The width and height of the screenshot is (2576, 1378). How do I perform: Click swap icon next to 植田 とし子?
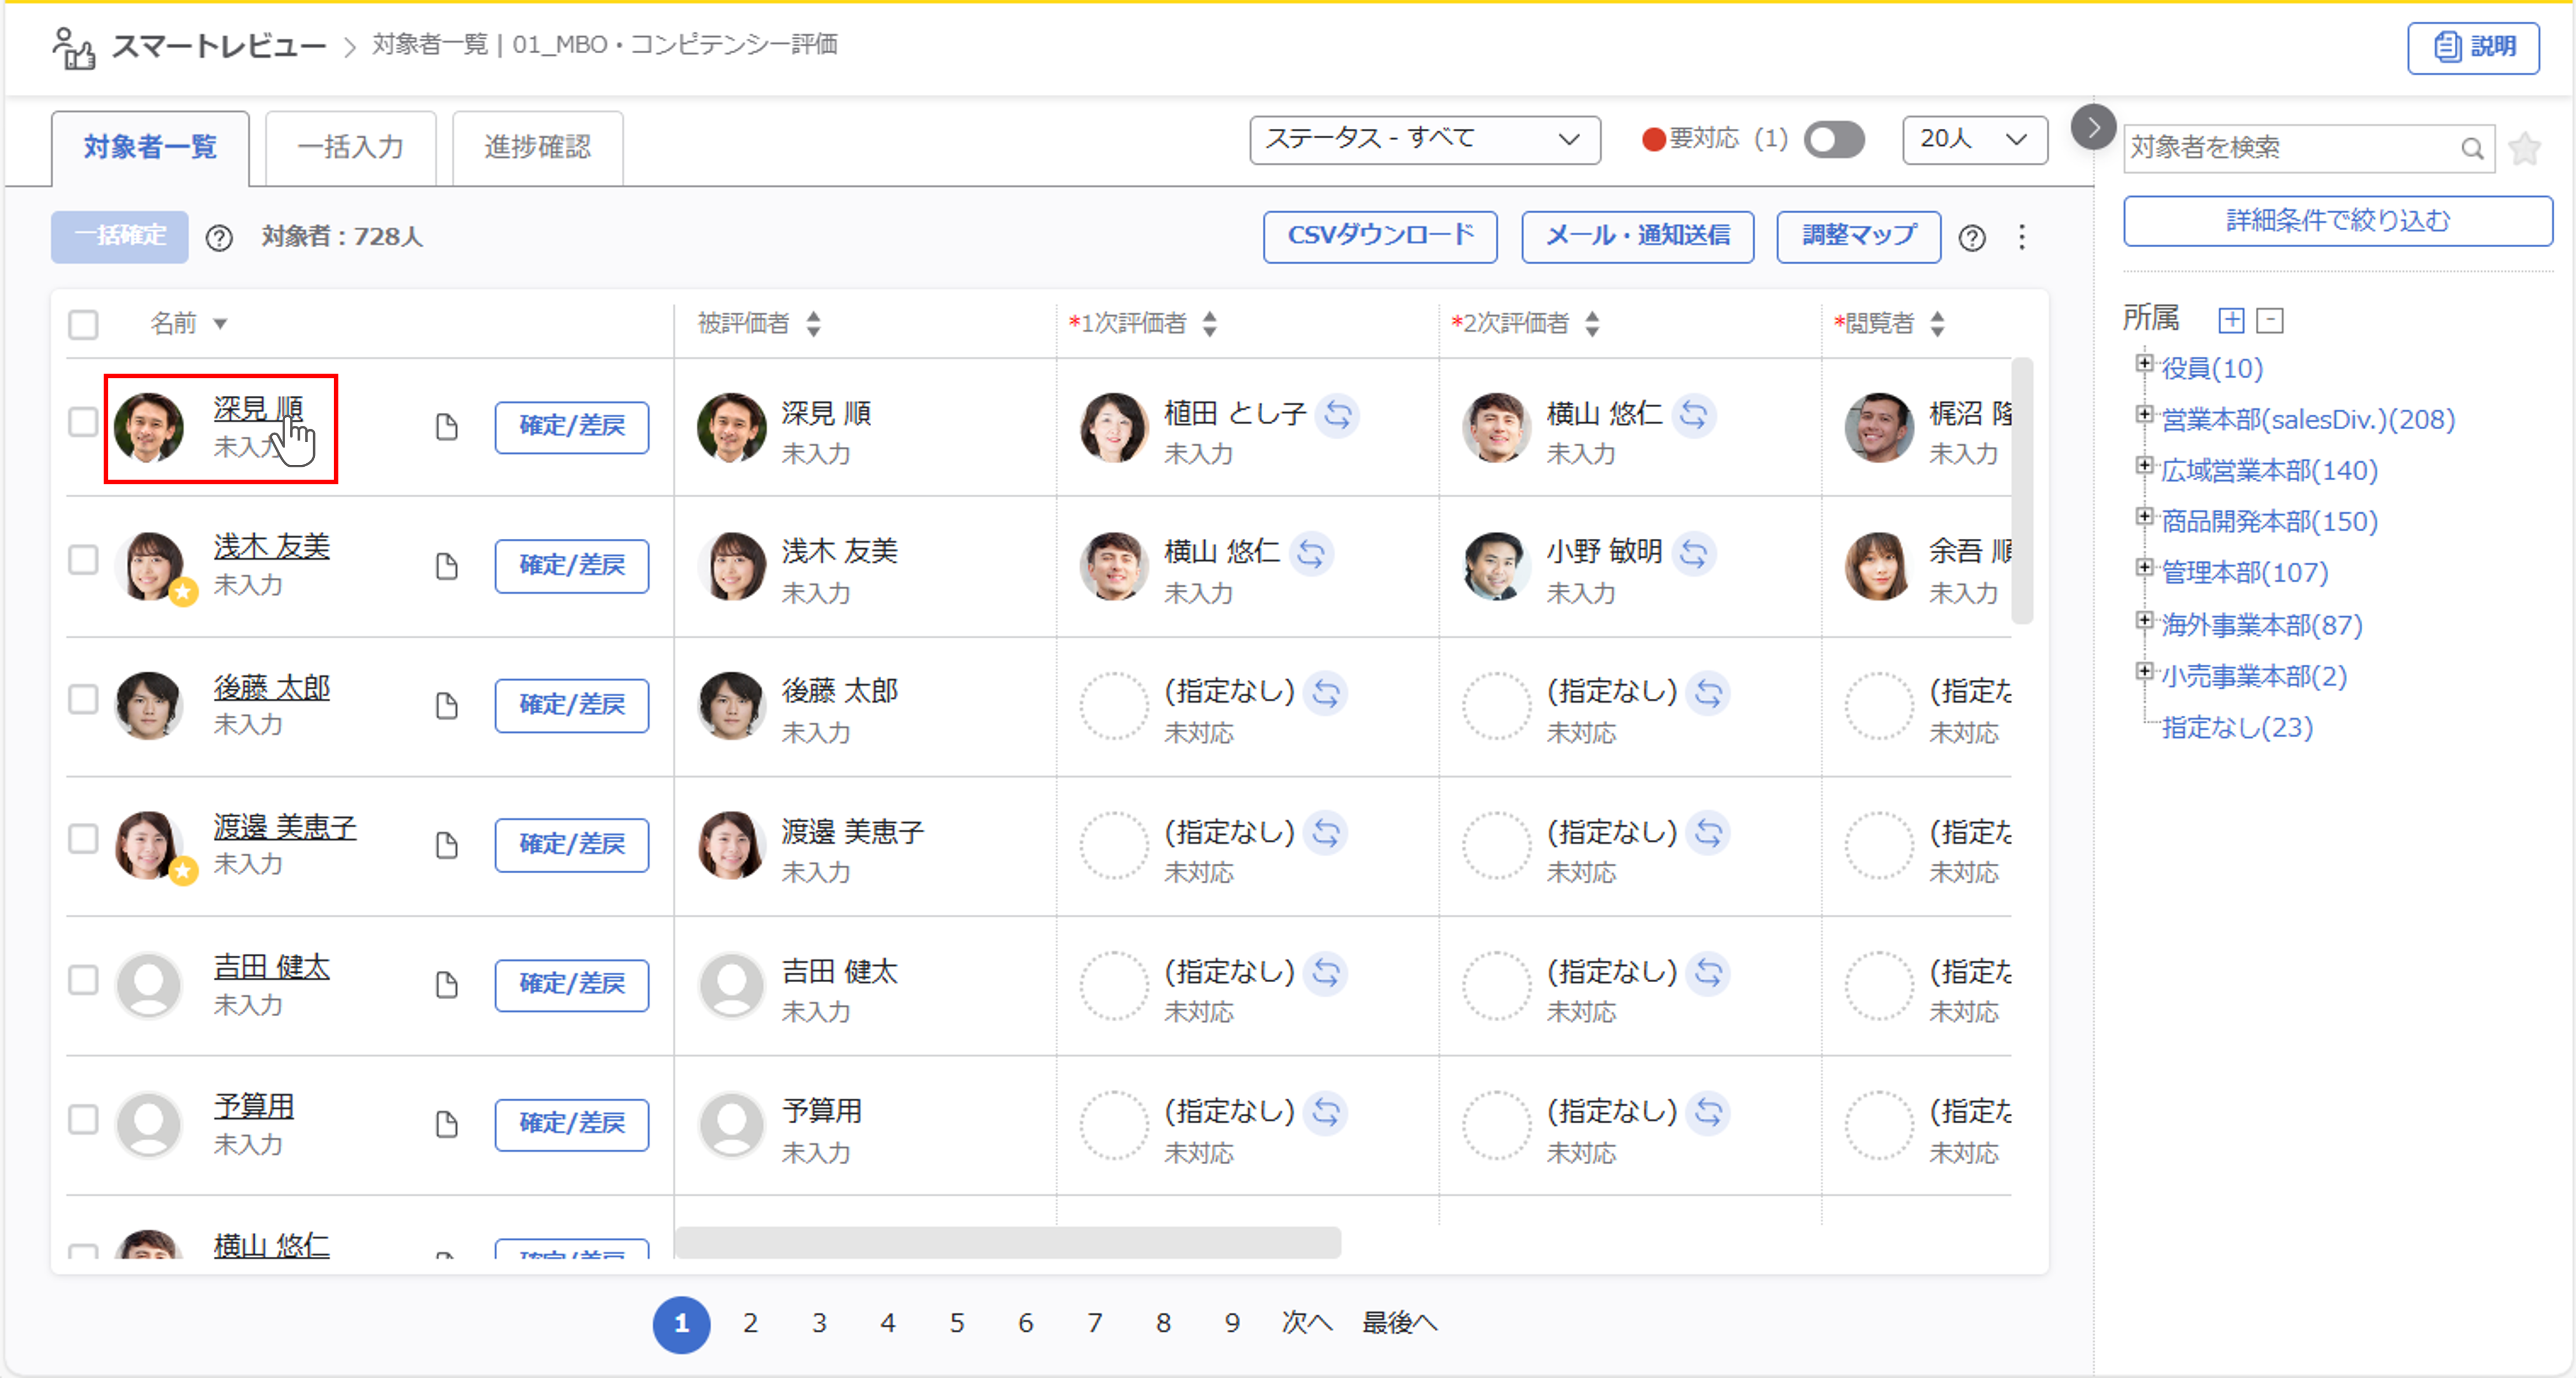pos(1338,414)
